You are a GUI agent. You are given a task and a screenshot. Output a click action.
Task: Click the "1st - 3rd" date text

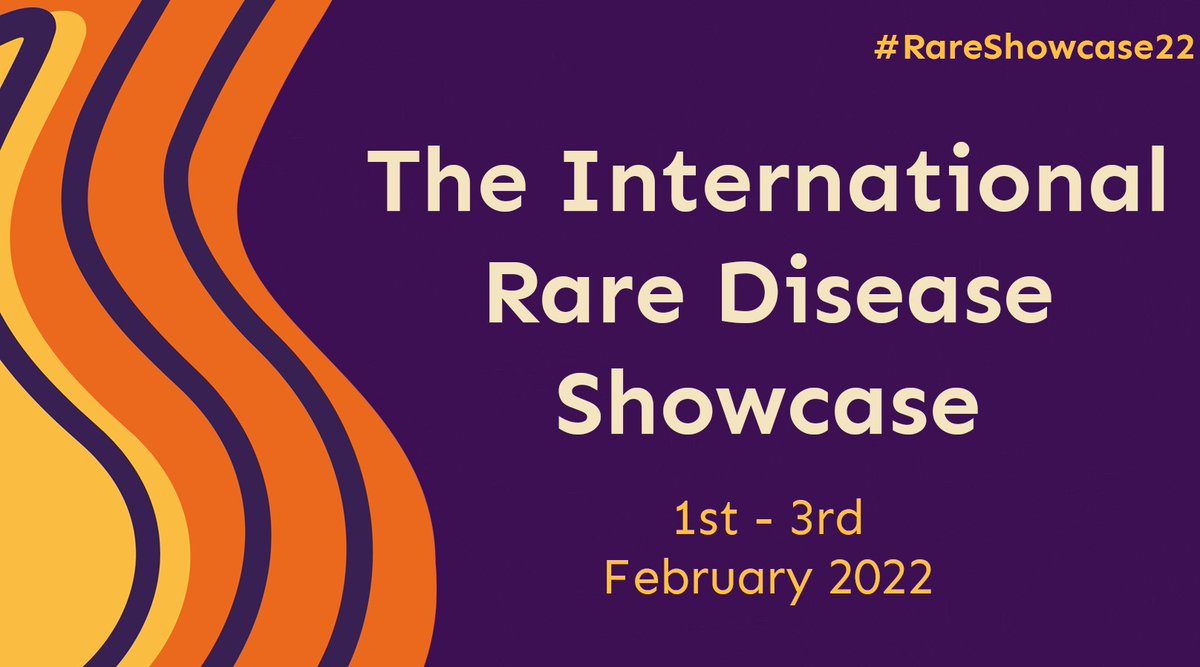[x=767, y=520]
